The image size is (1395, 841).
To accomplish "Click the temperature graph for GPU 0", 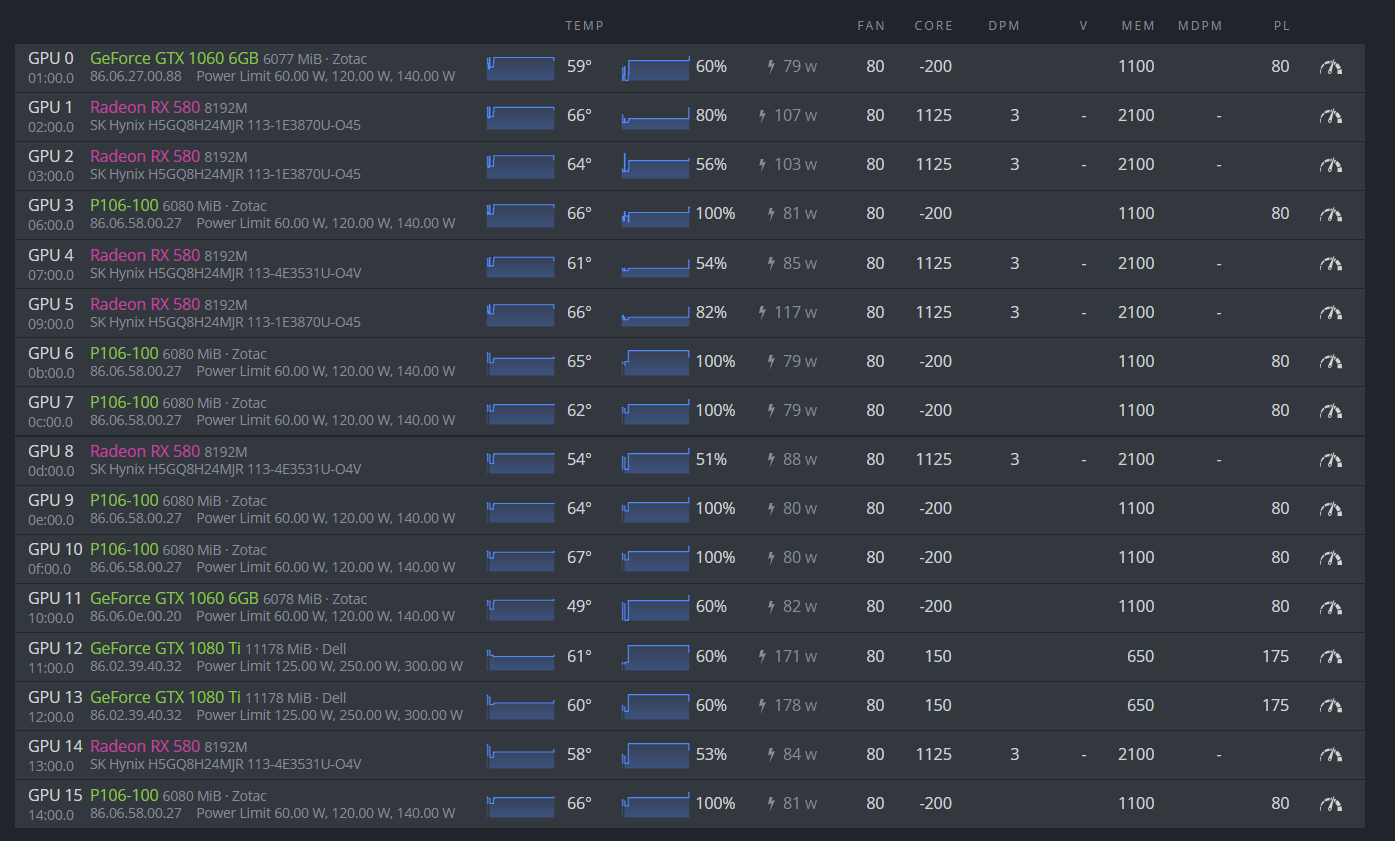I will click(520, 68).
